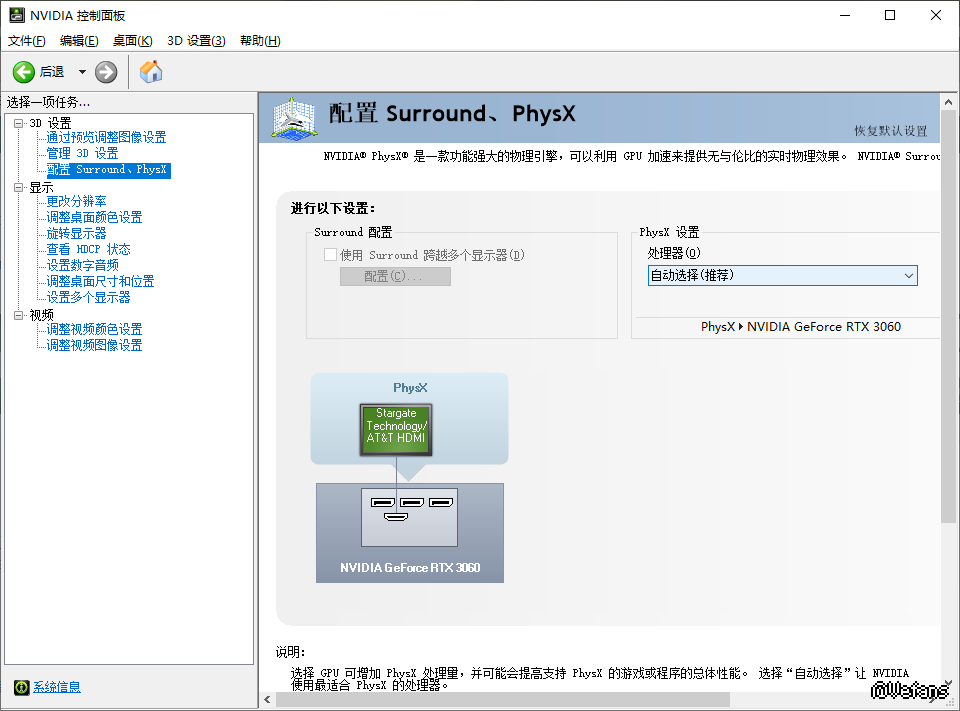This screenshot has width=960, height=711.
Task: Open 调整桌面尺寸和位置
Action: (x=100, y=280)
